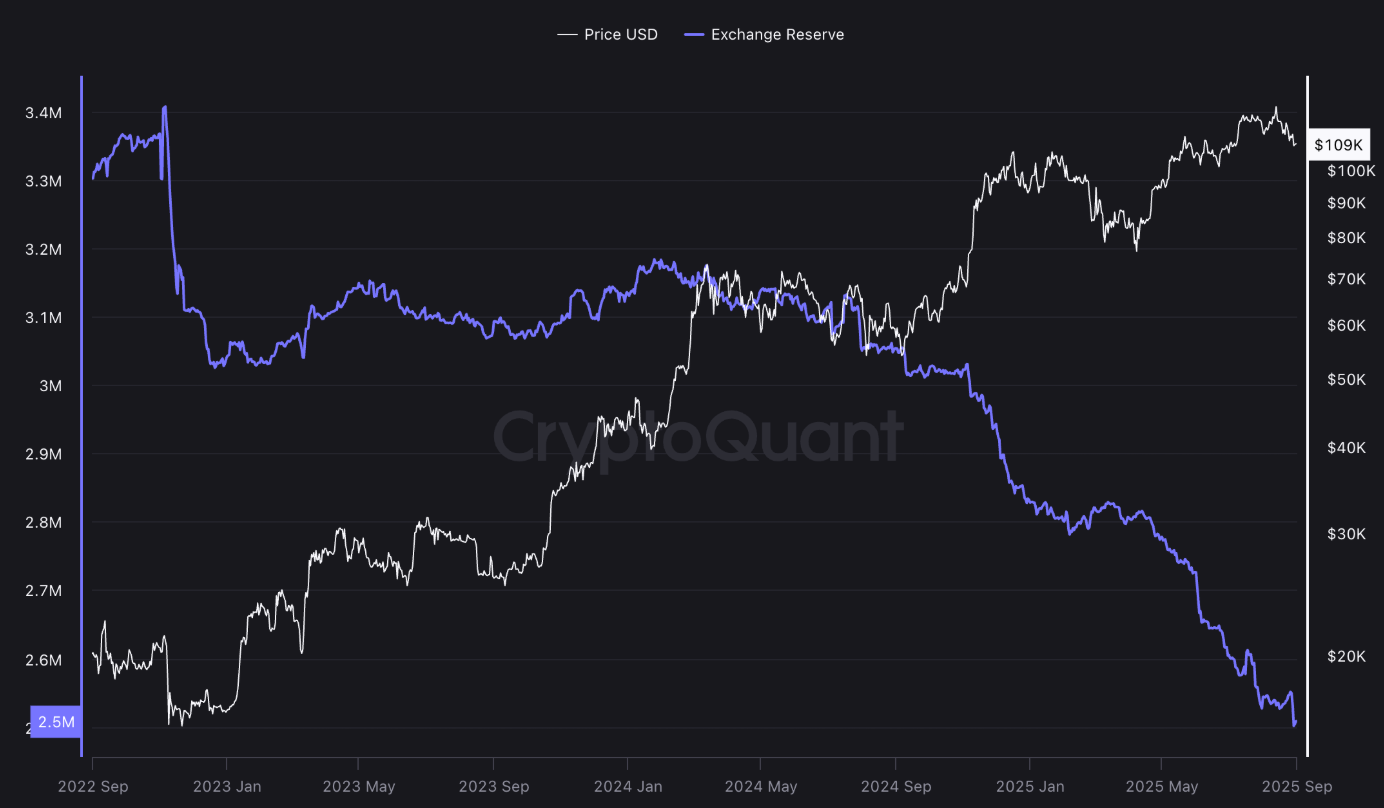Select the 2023 Jan date label

click(226, 787)
